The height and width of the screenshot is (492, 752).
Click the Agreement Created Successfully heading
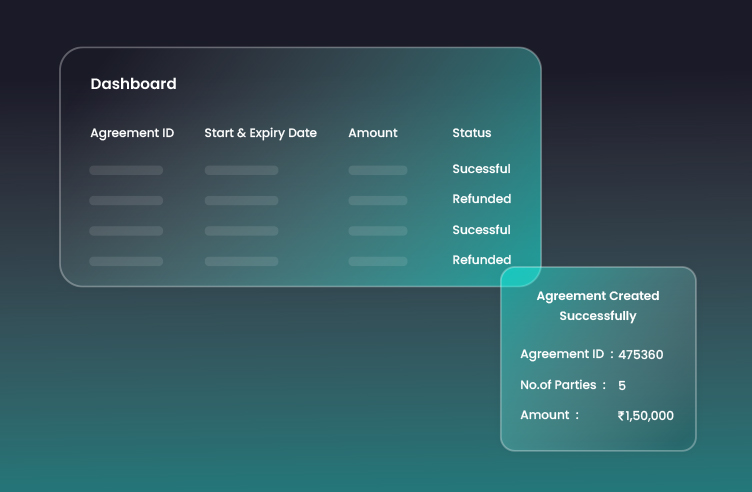597,306
